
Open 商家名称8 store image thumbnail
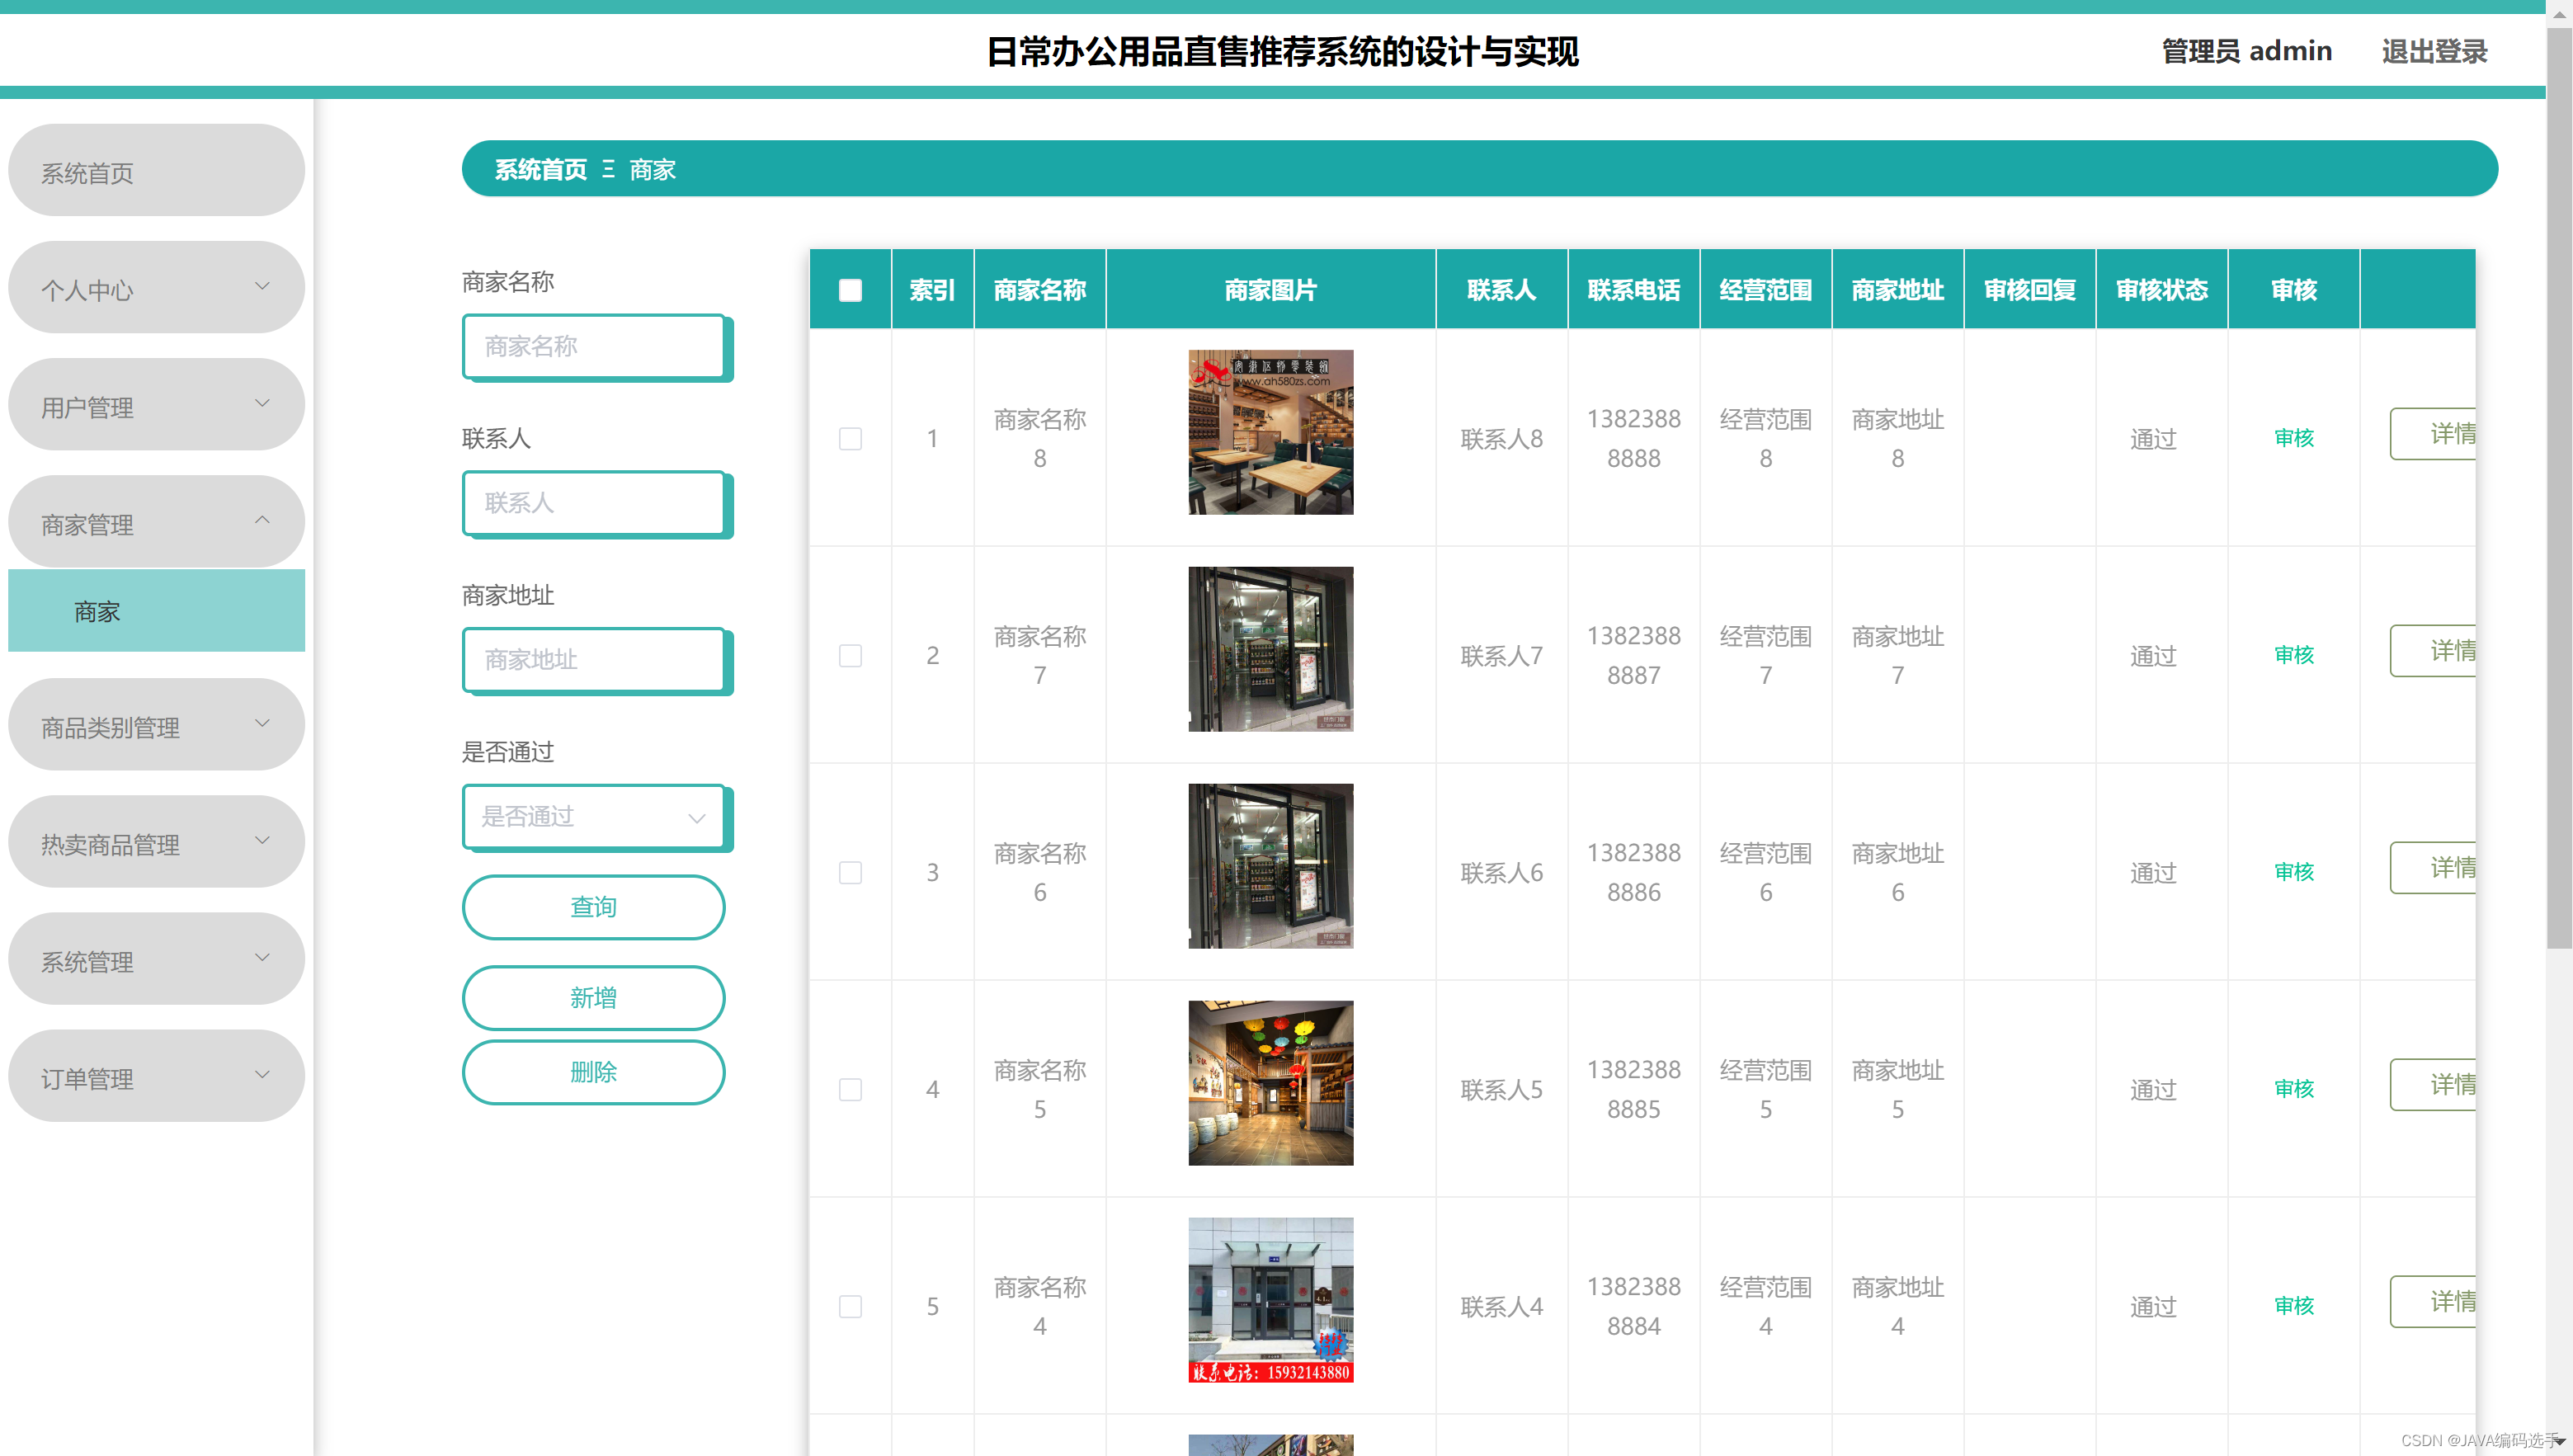point(1270,433)
